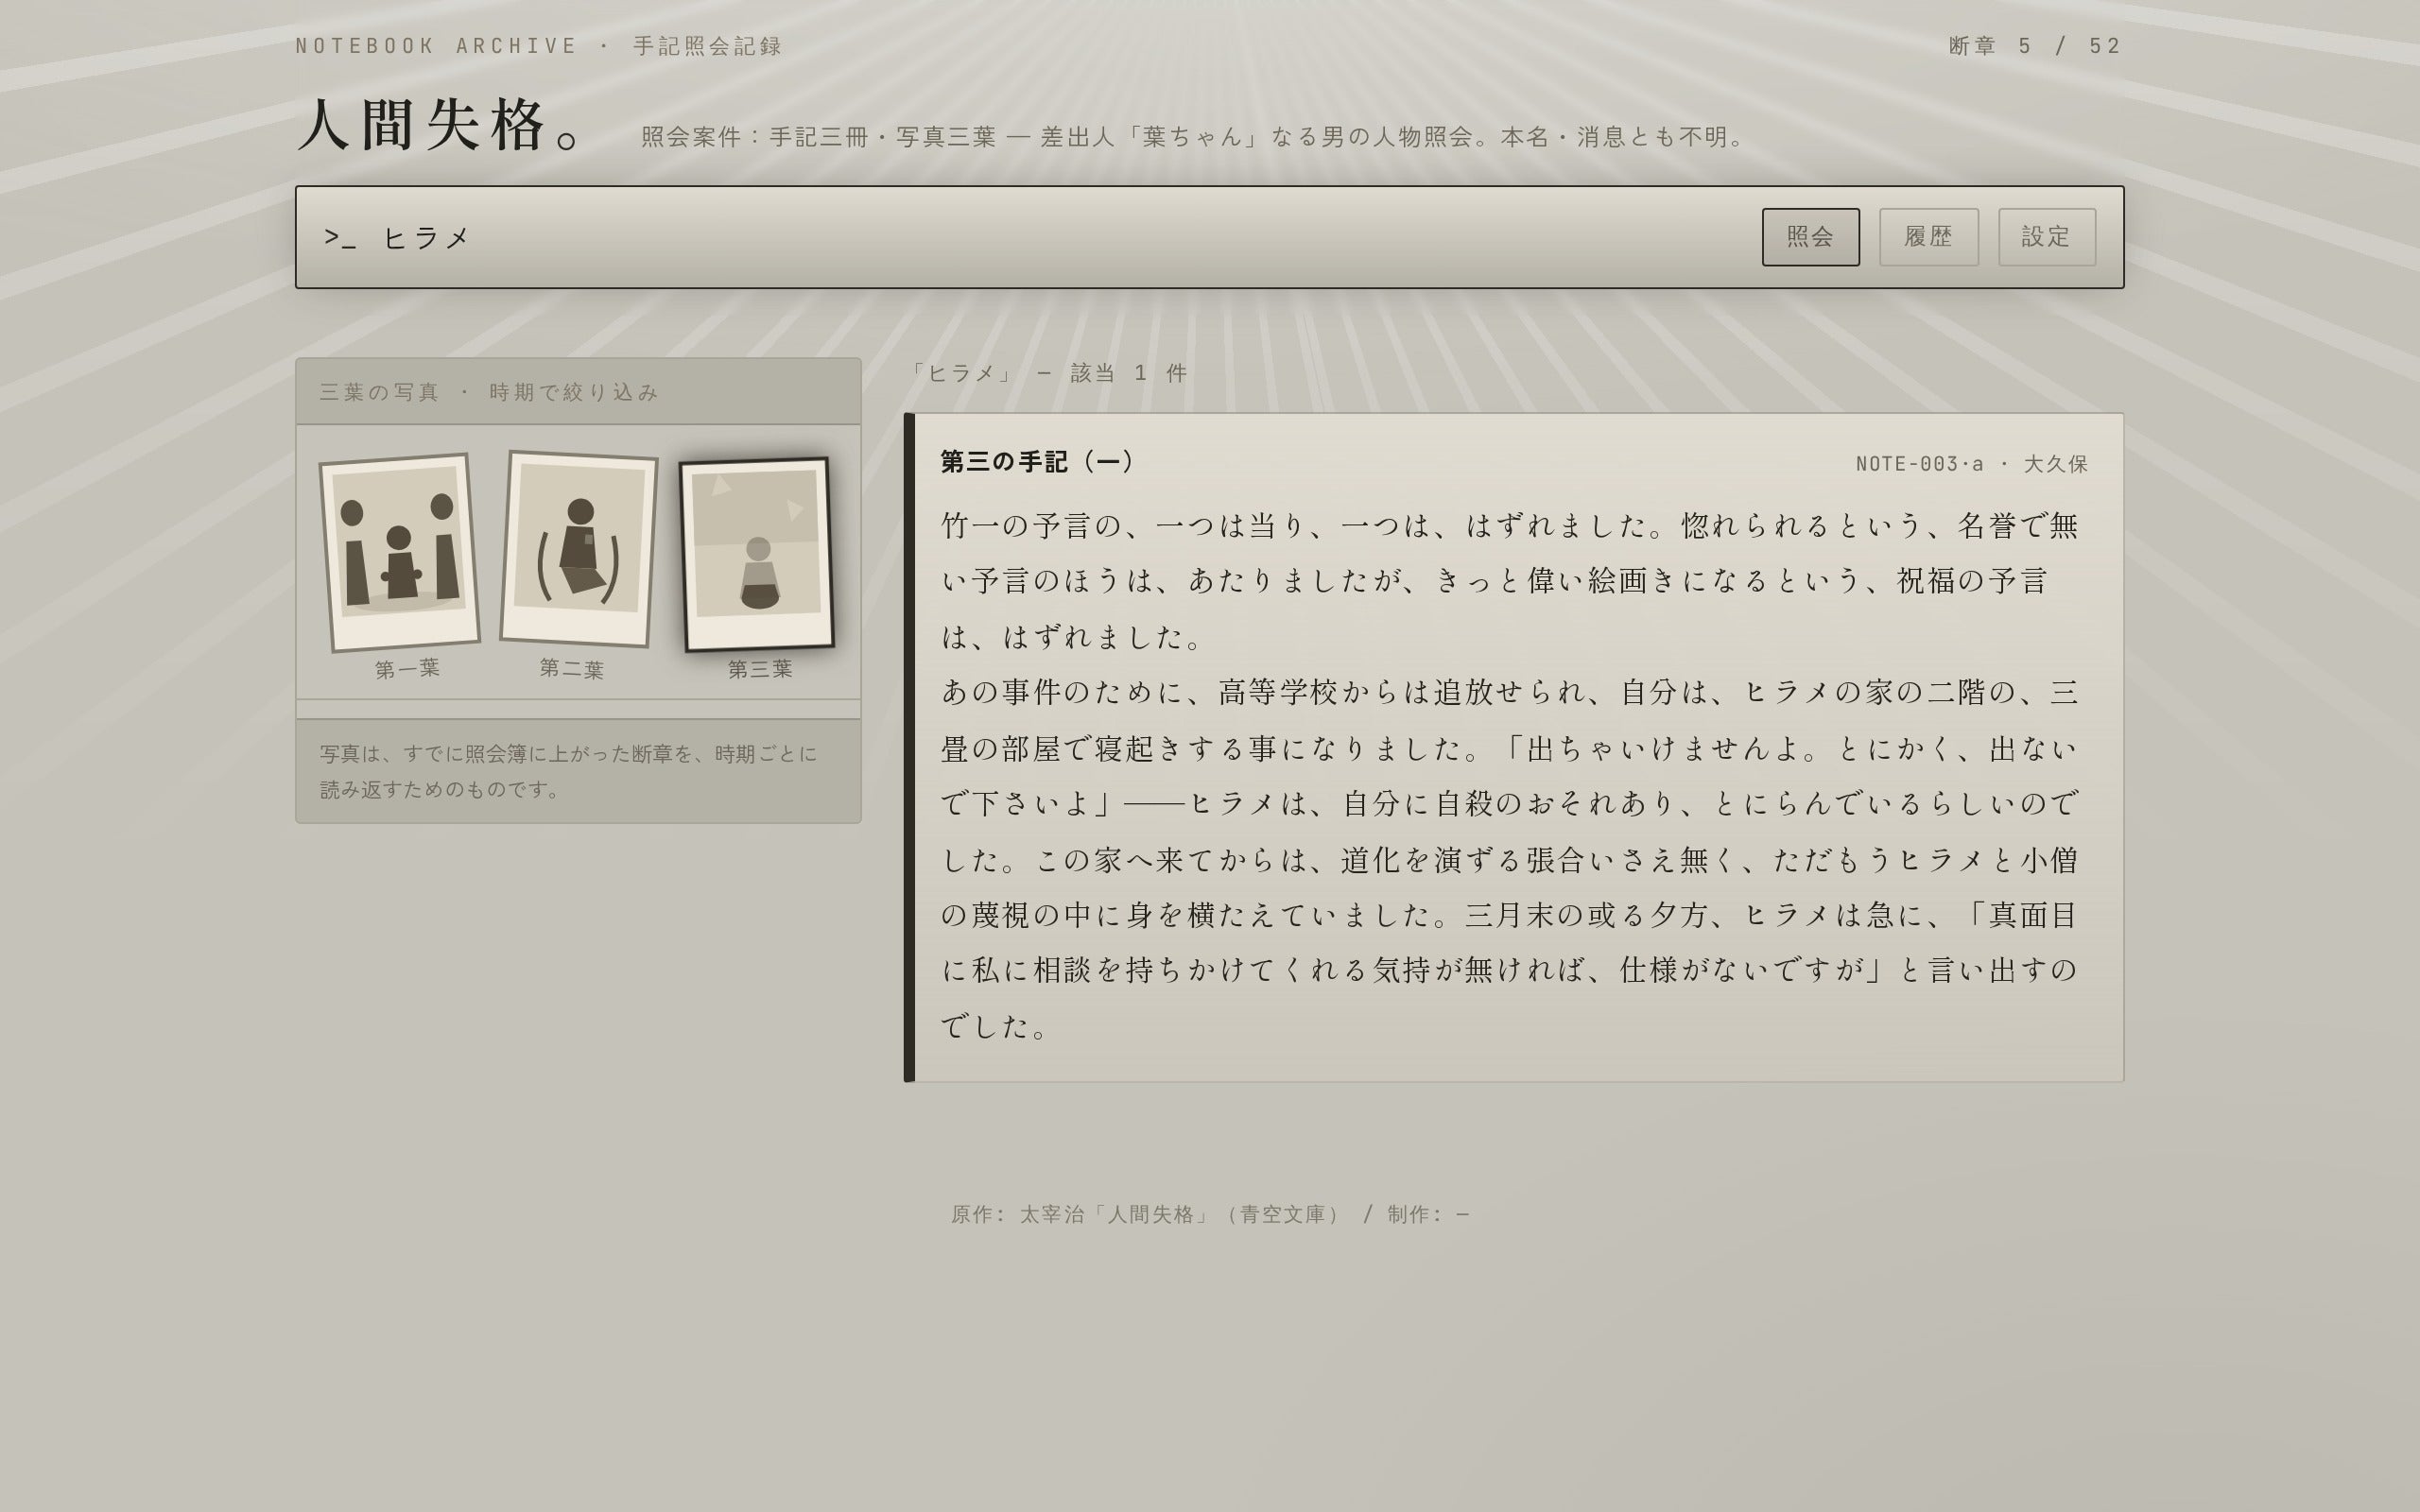Screen dimensions: 2420x1512
Task: Click the result heading 第三の手記（一）
Action: (x=1038, y=462)
